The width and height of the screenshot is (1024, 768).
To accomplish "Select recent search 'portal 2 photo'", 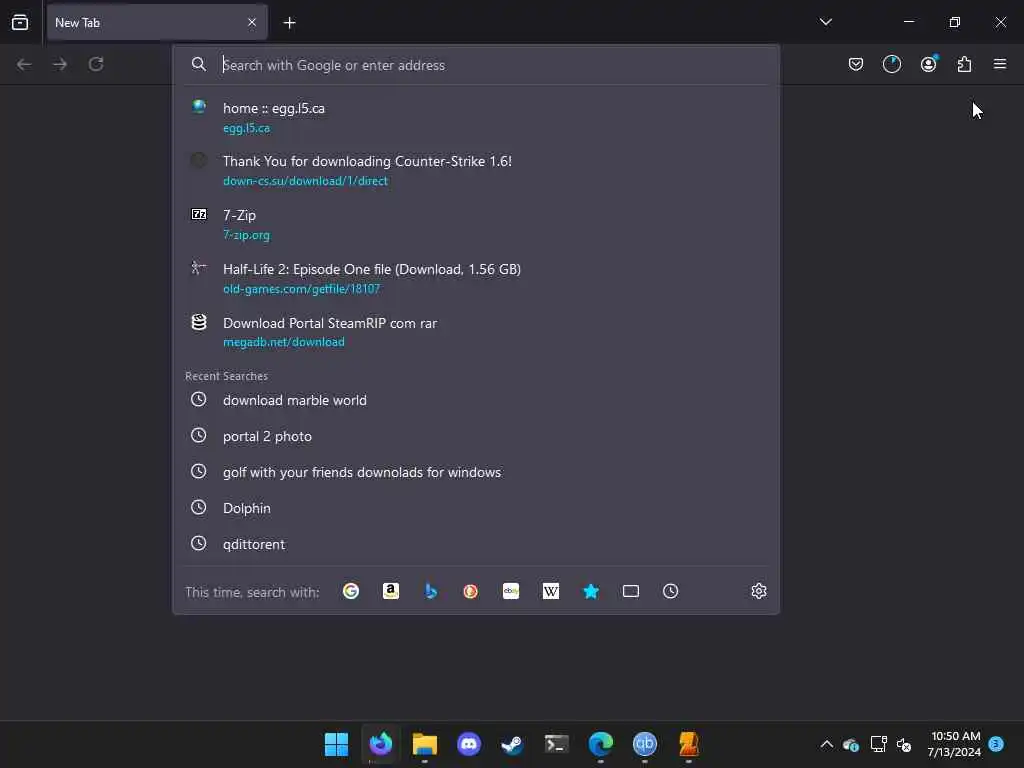I will [476, 436].
